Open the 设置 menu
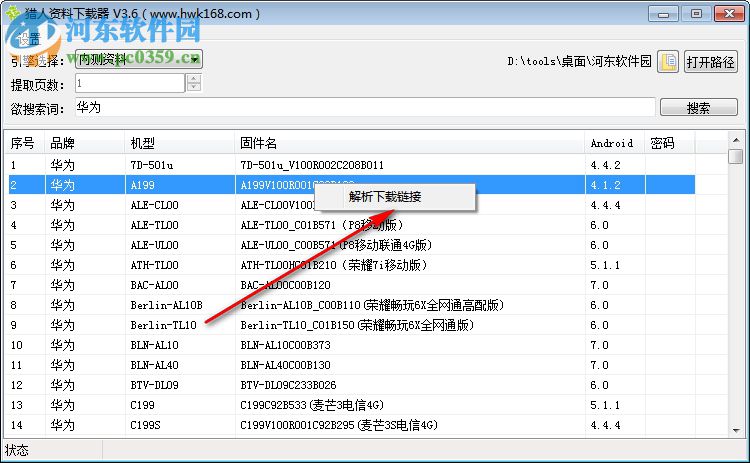 (29, 39)
